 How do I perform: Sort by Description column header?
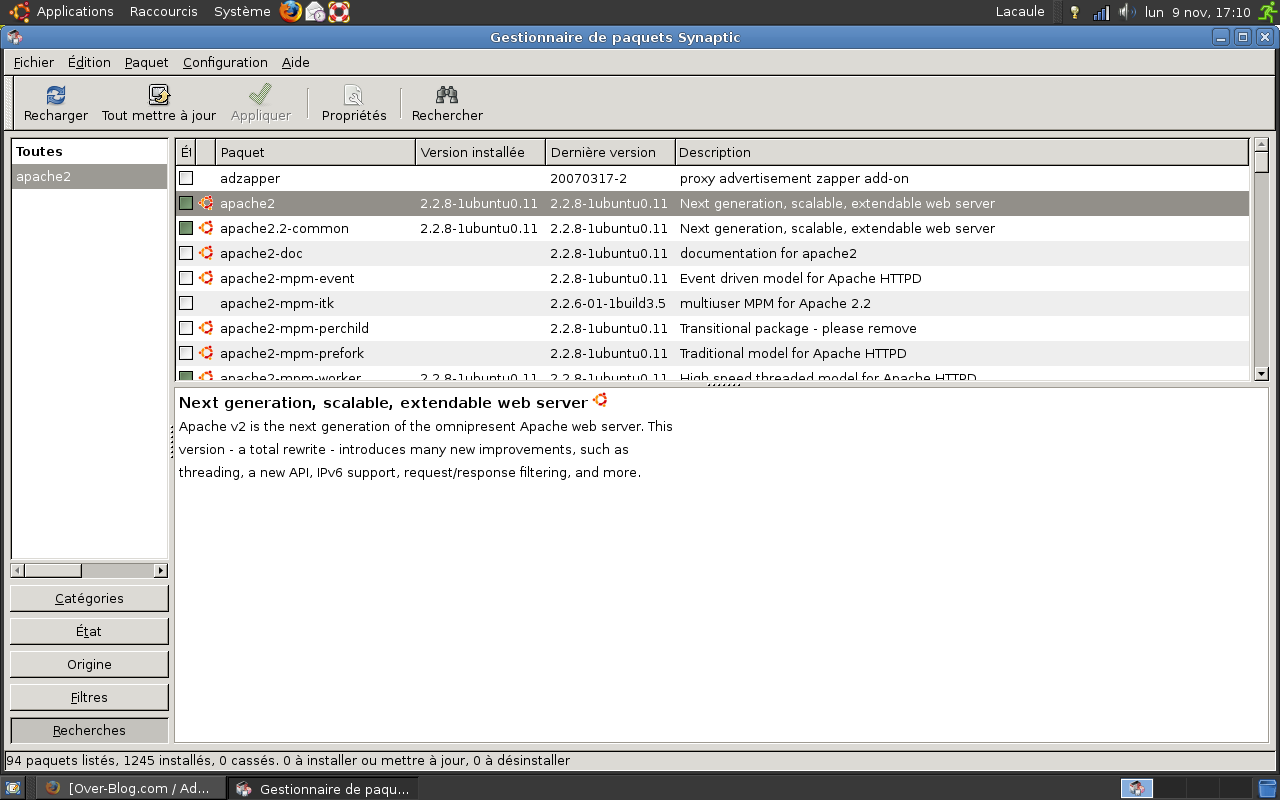point(962,152)
